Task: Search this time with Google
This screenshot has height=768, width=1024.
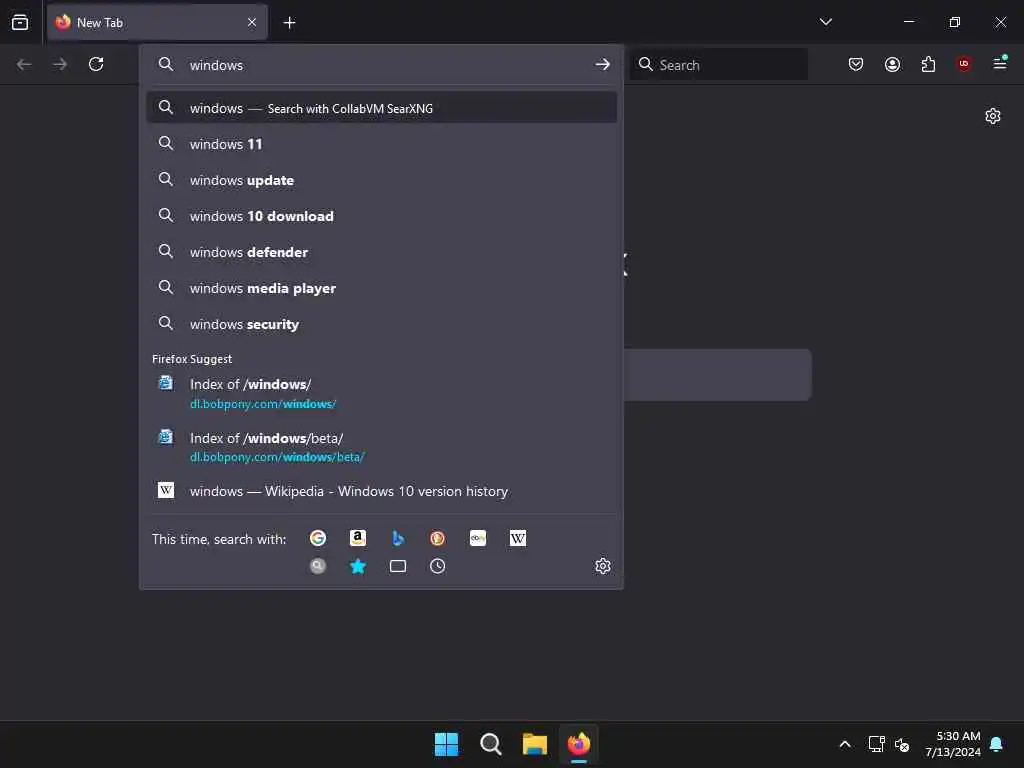Action: click(x=318, y=538)
